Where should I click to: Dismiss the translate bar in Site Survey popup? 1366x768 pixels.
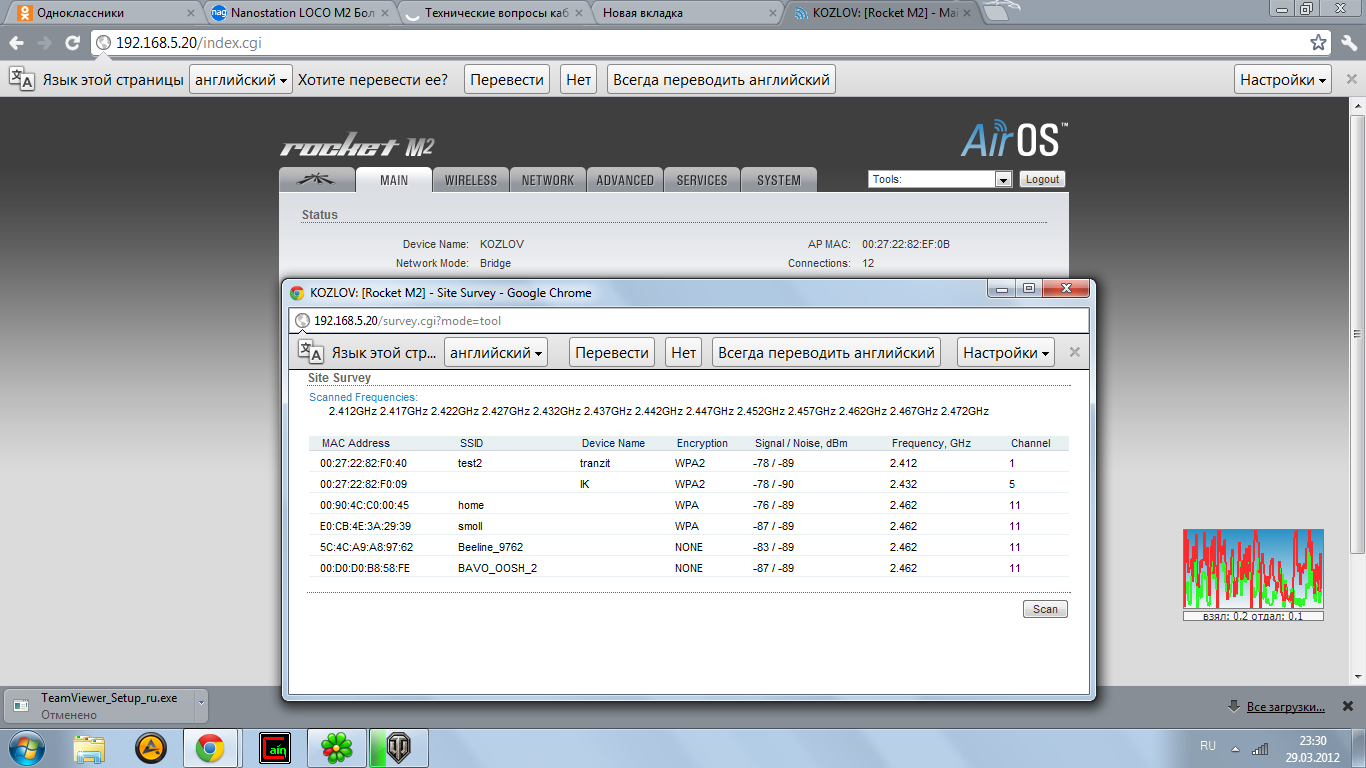point(1075,352)
